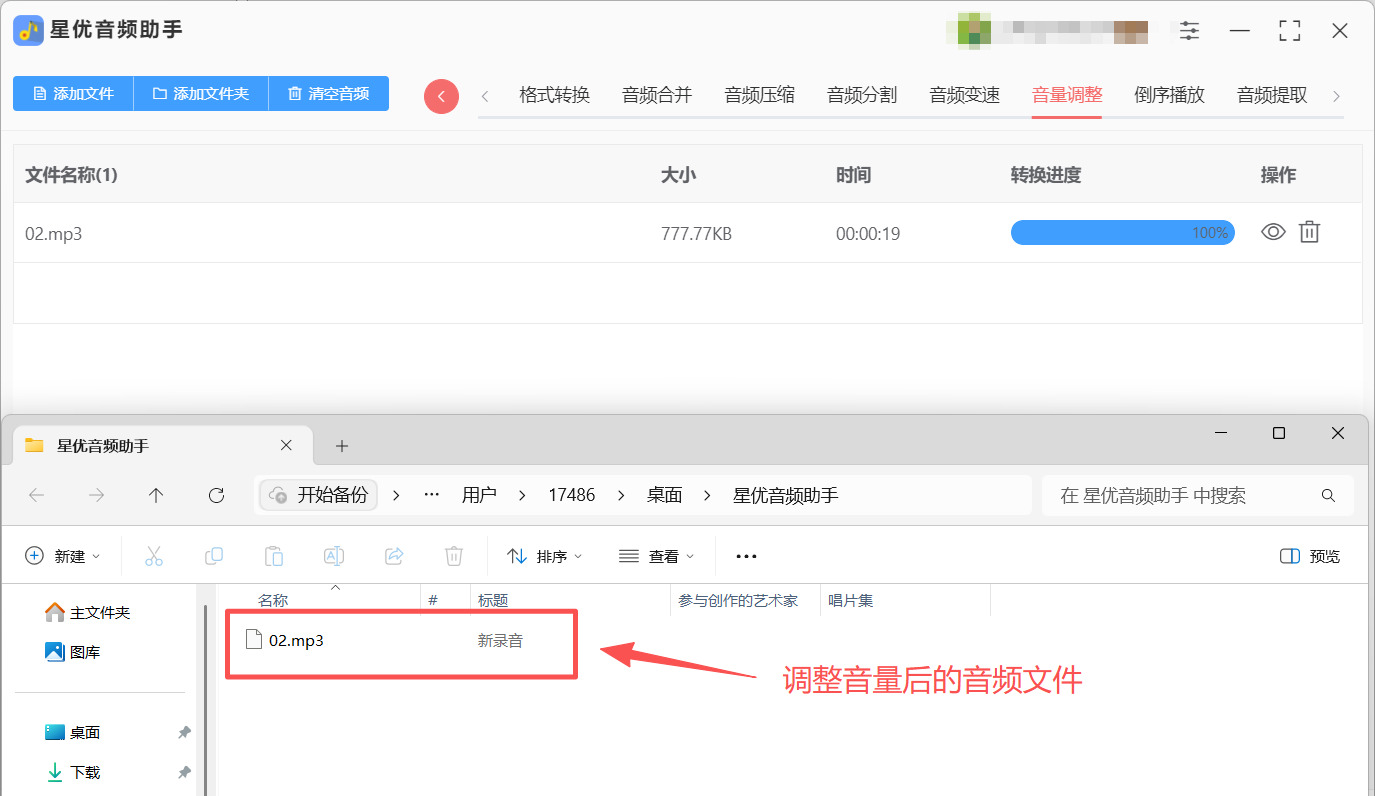The width and height of the screenshot is (1375, 796).
Task: Open the 排序 dropdown
Action: [x=545, y=556]
